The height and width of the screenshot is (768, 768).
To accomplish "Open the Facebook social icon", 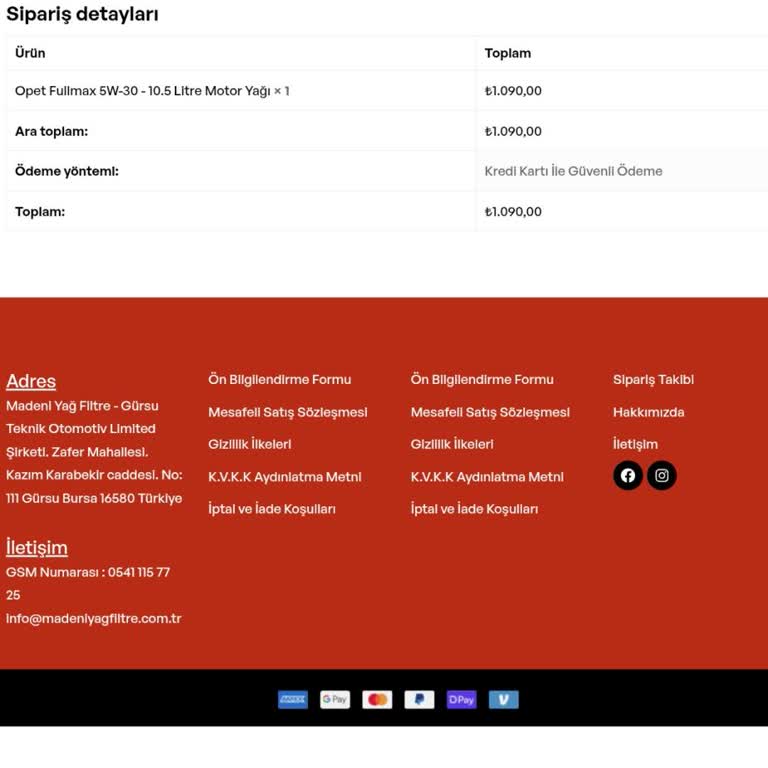I will point(627,475).
